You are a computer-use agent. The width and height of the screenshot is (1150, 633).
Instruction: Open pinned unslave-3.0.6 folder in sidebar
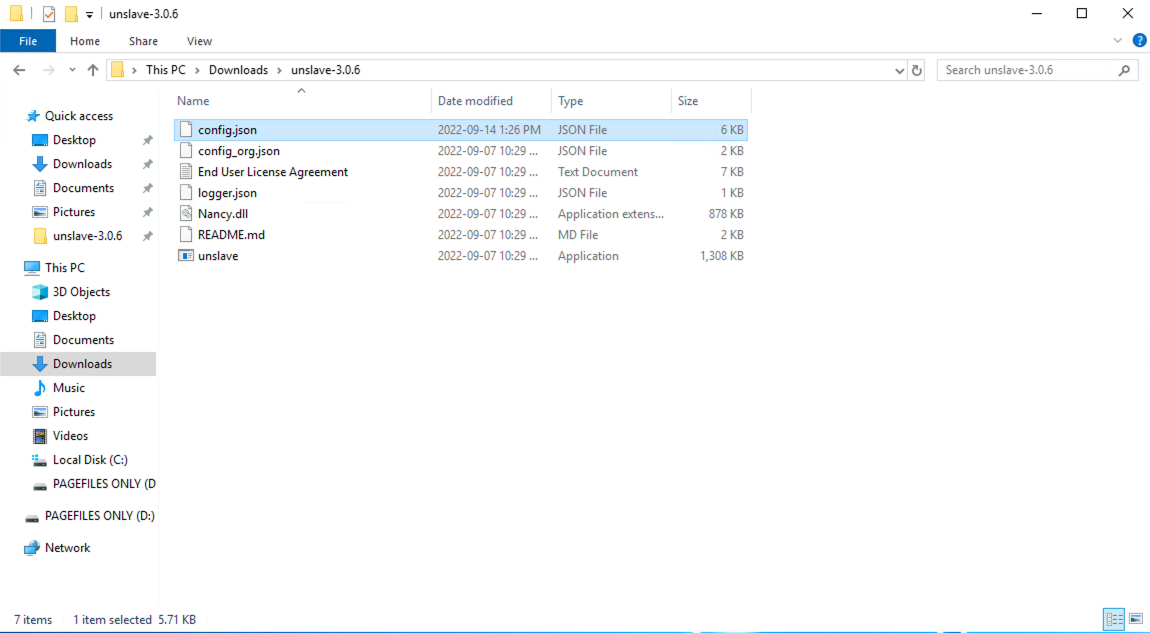pos(87,236)
